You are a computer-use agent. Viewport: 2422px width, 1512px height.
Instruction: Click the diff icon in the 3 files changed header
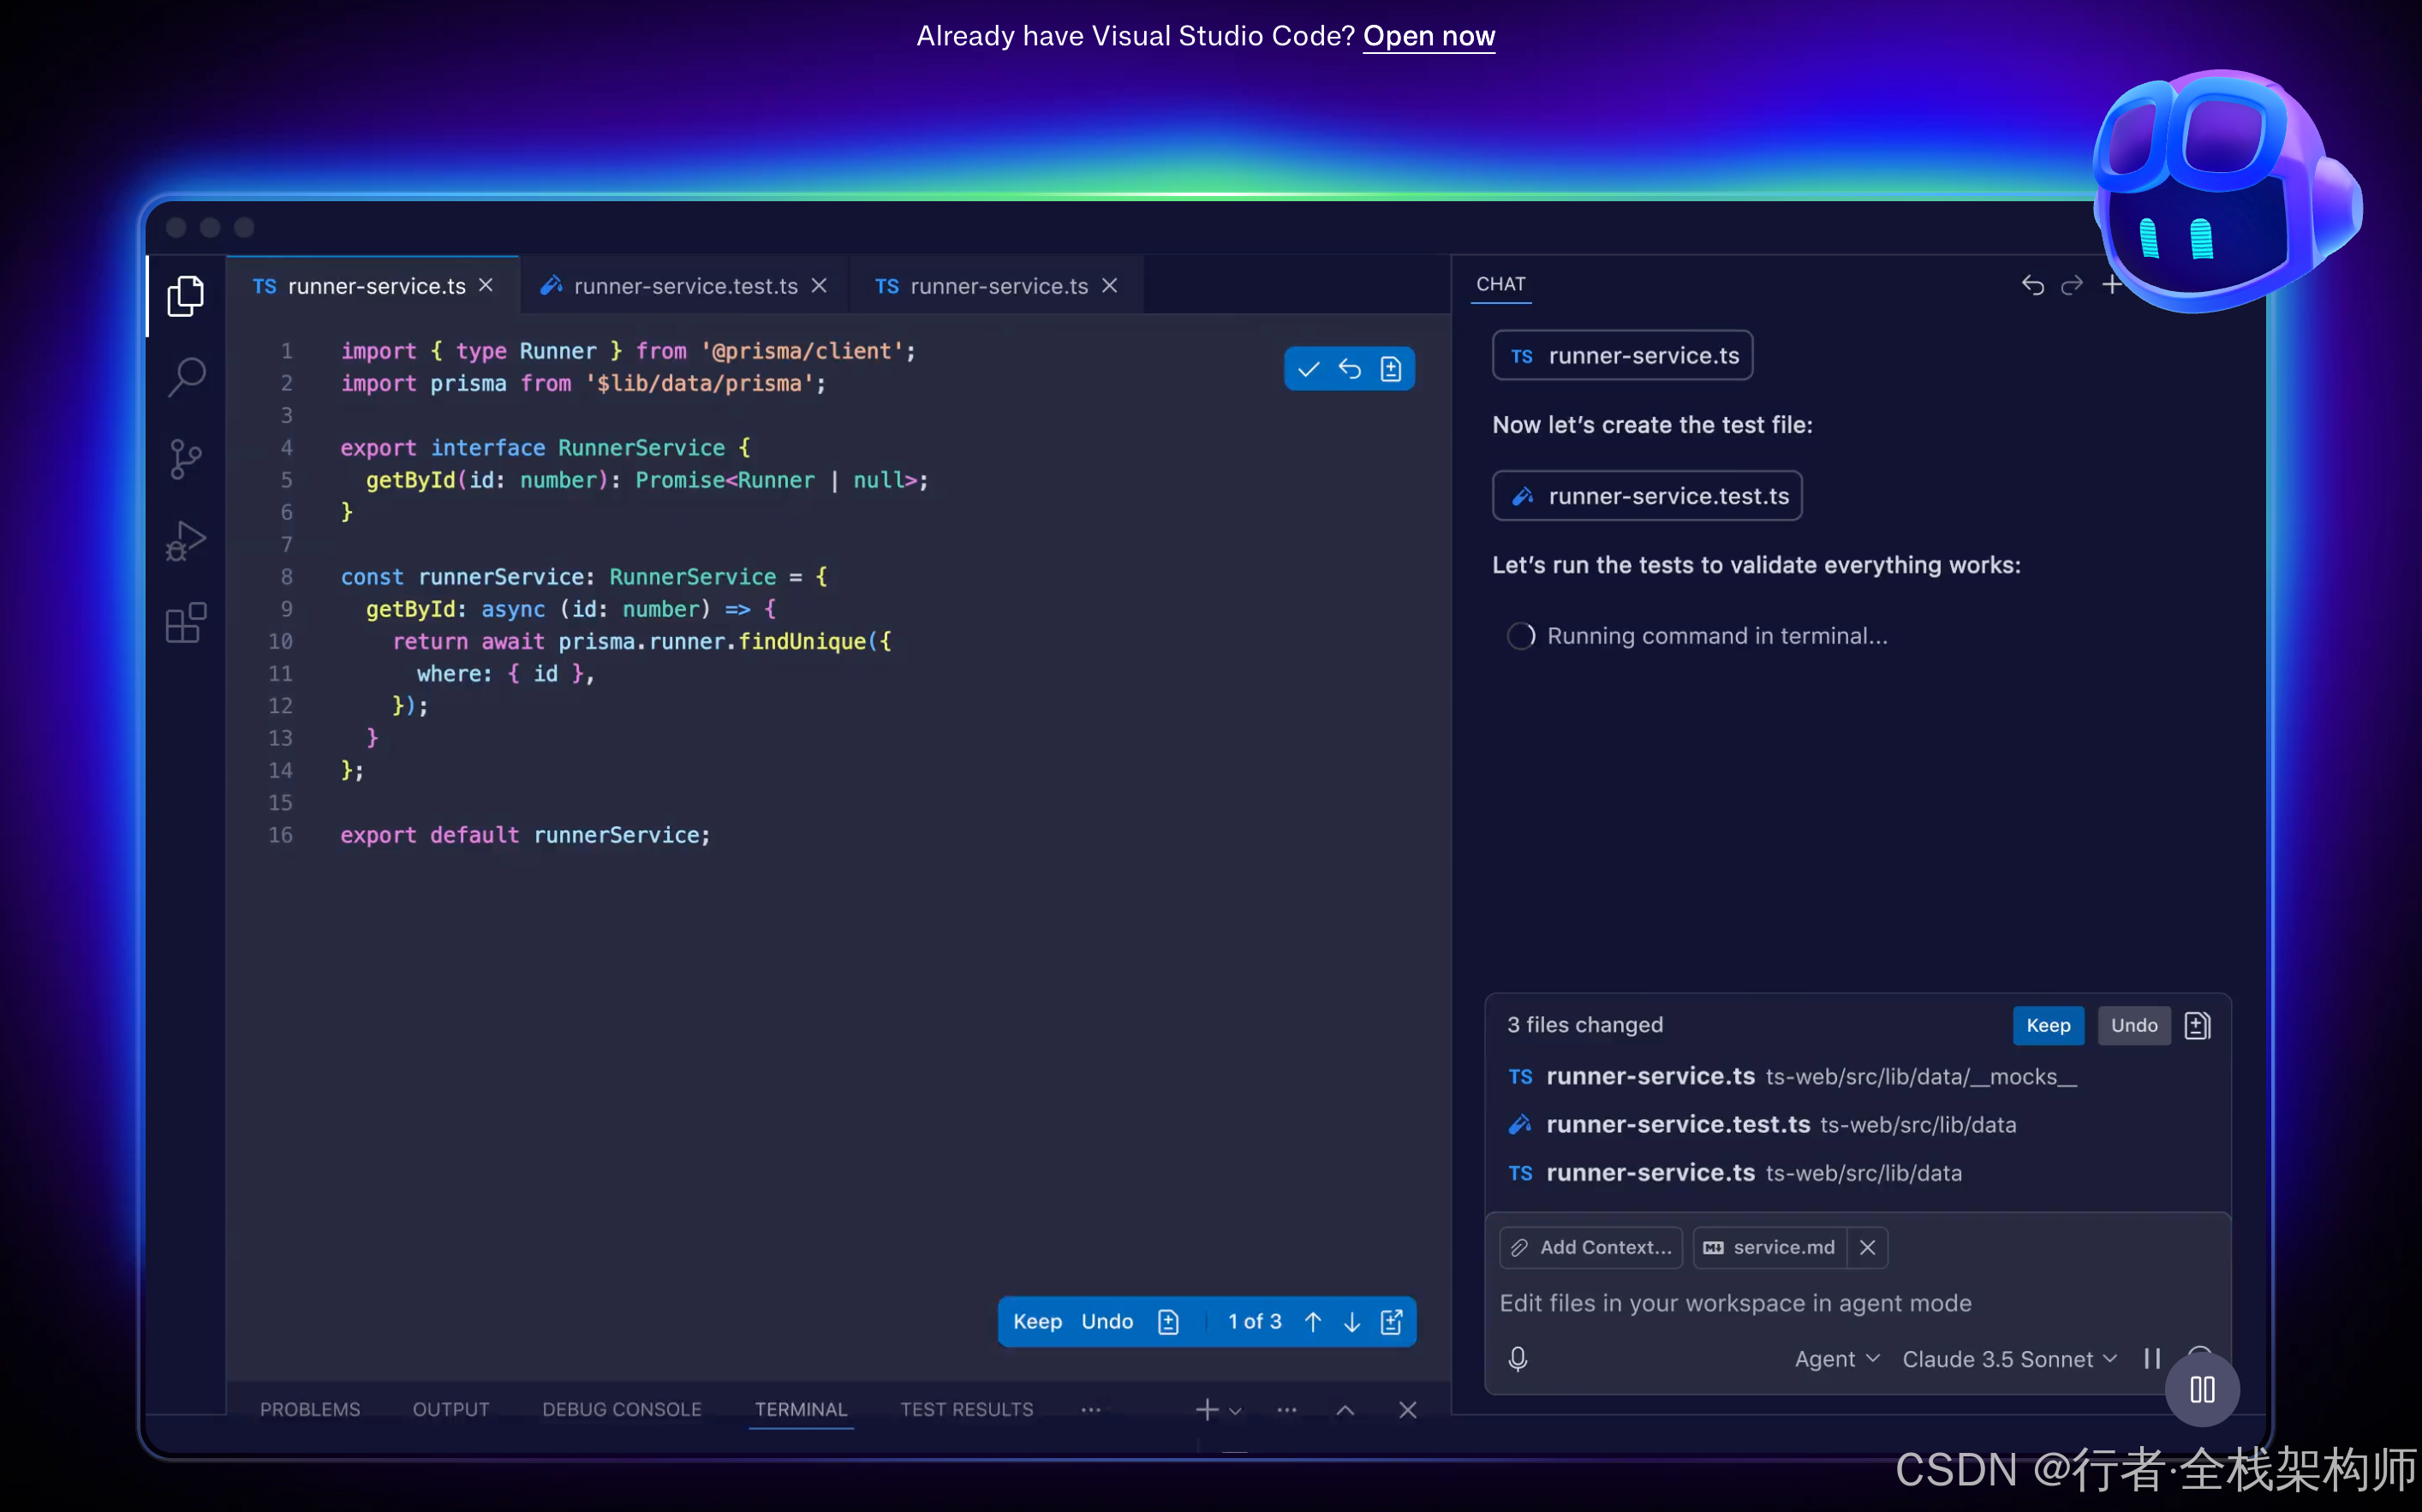click(2197, 1025)
